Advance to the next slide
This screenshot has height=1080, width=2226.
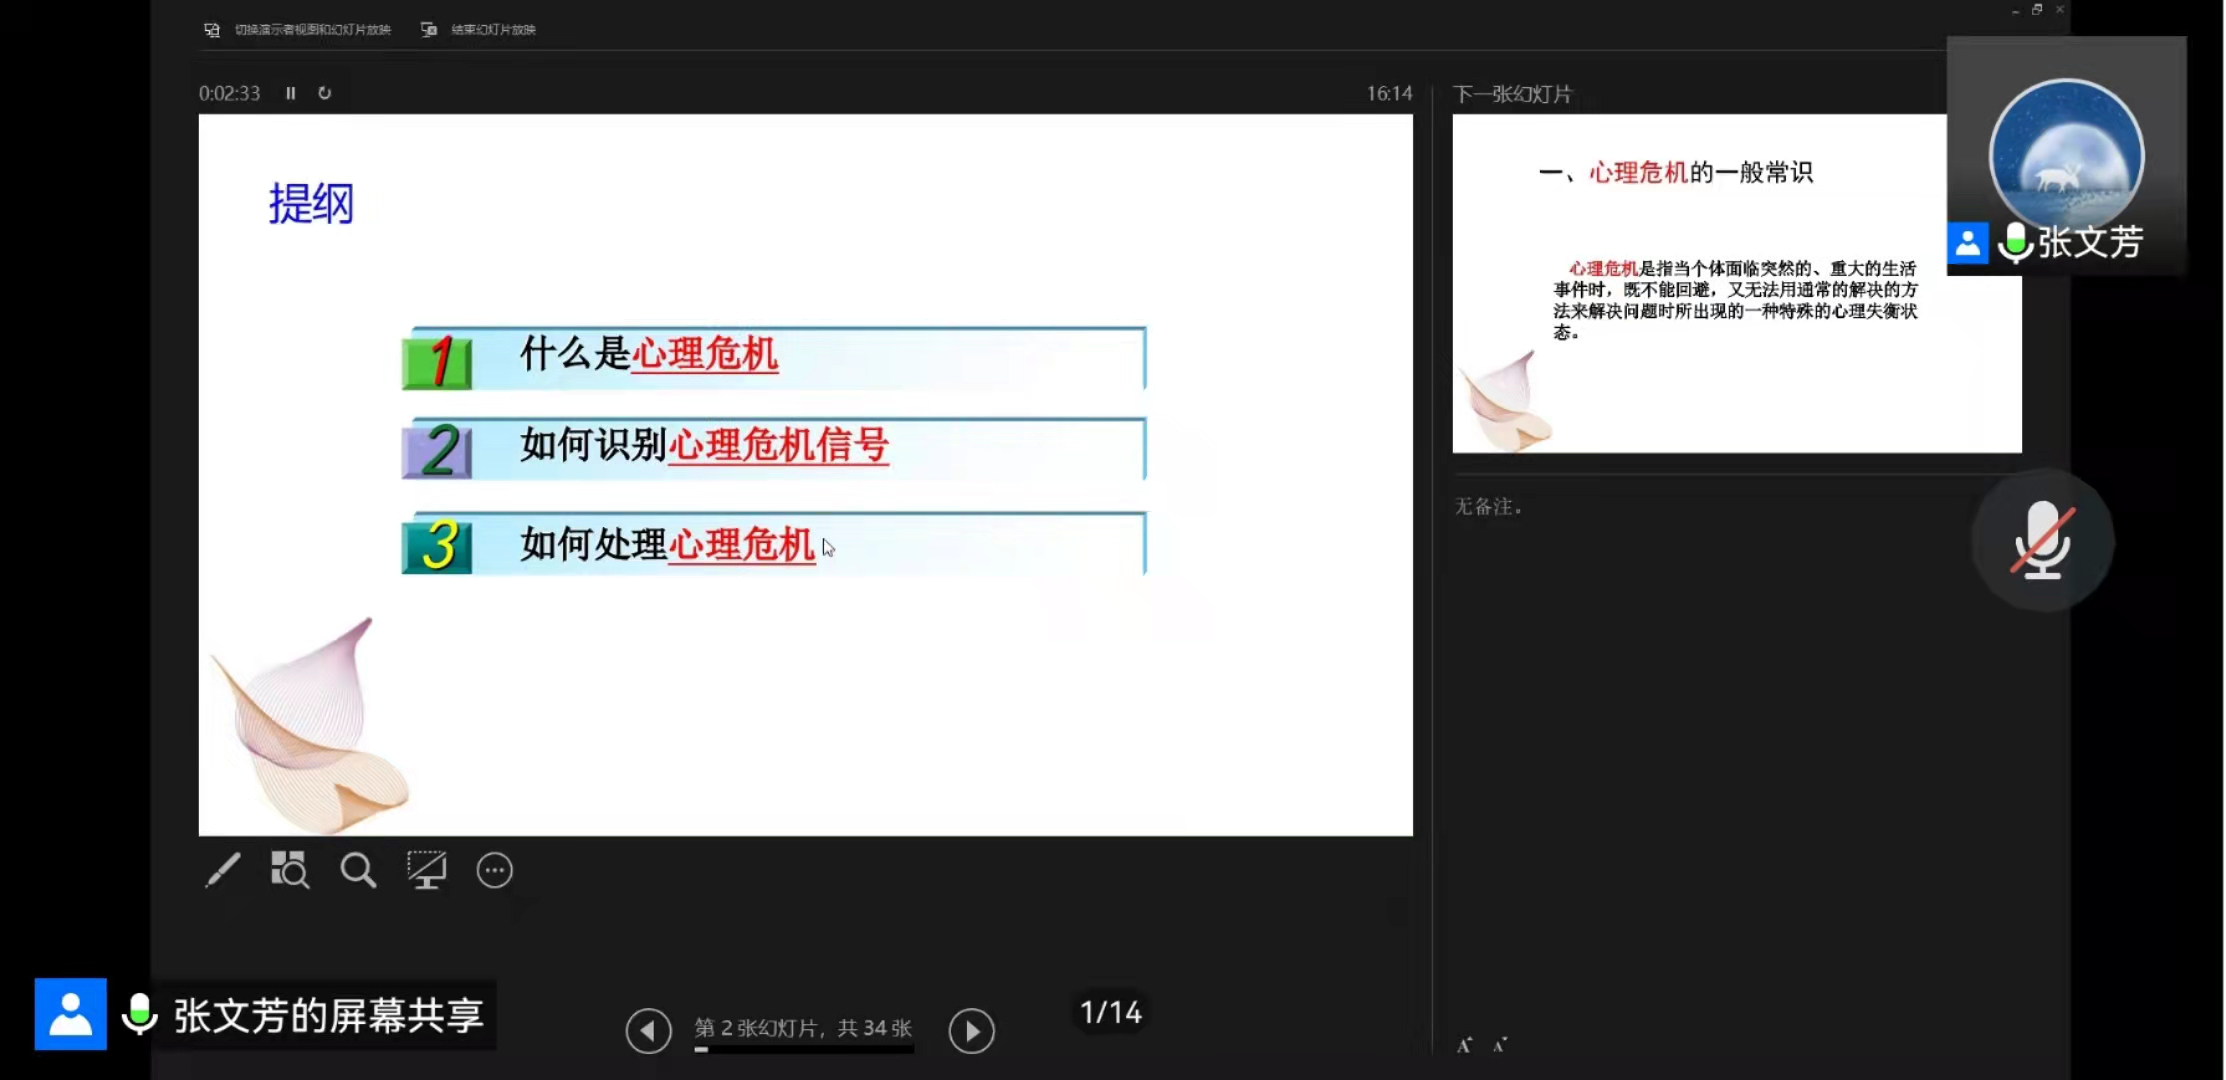pyautogui.click(x=971, y=1030)
